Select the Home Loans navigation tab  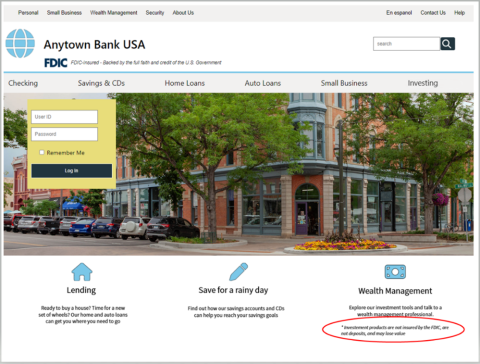(185, 83)
